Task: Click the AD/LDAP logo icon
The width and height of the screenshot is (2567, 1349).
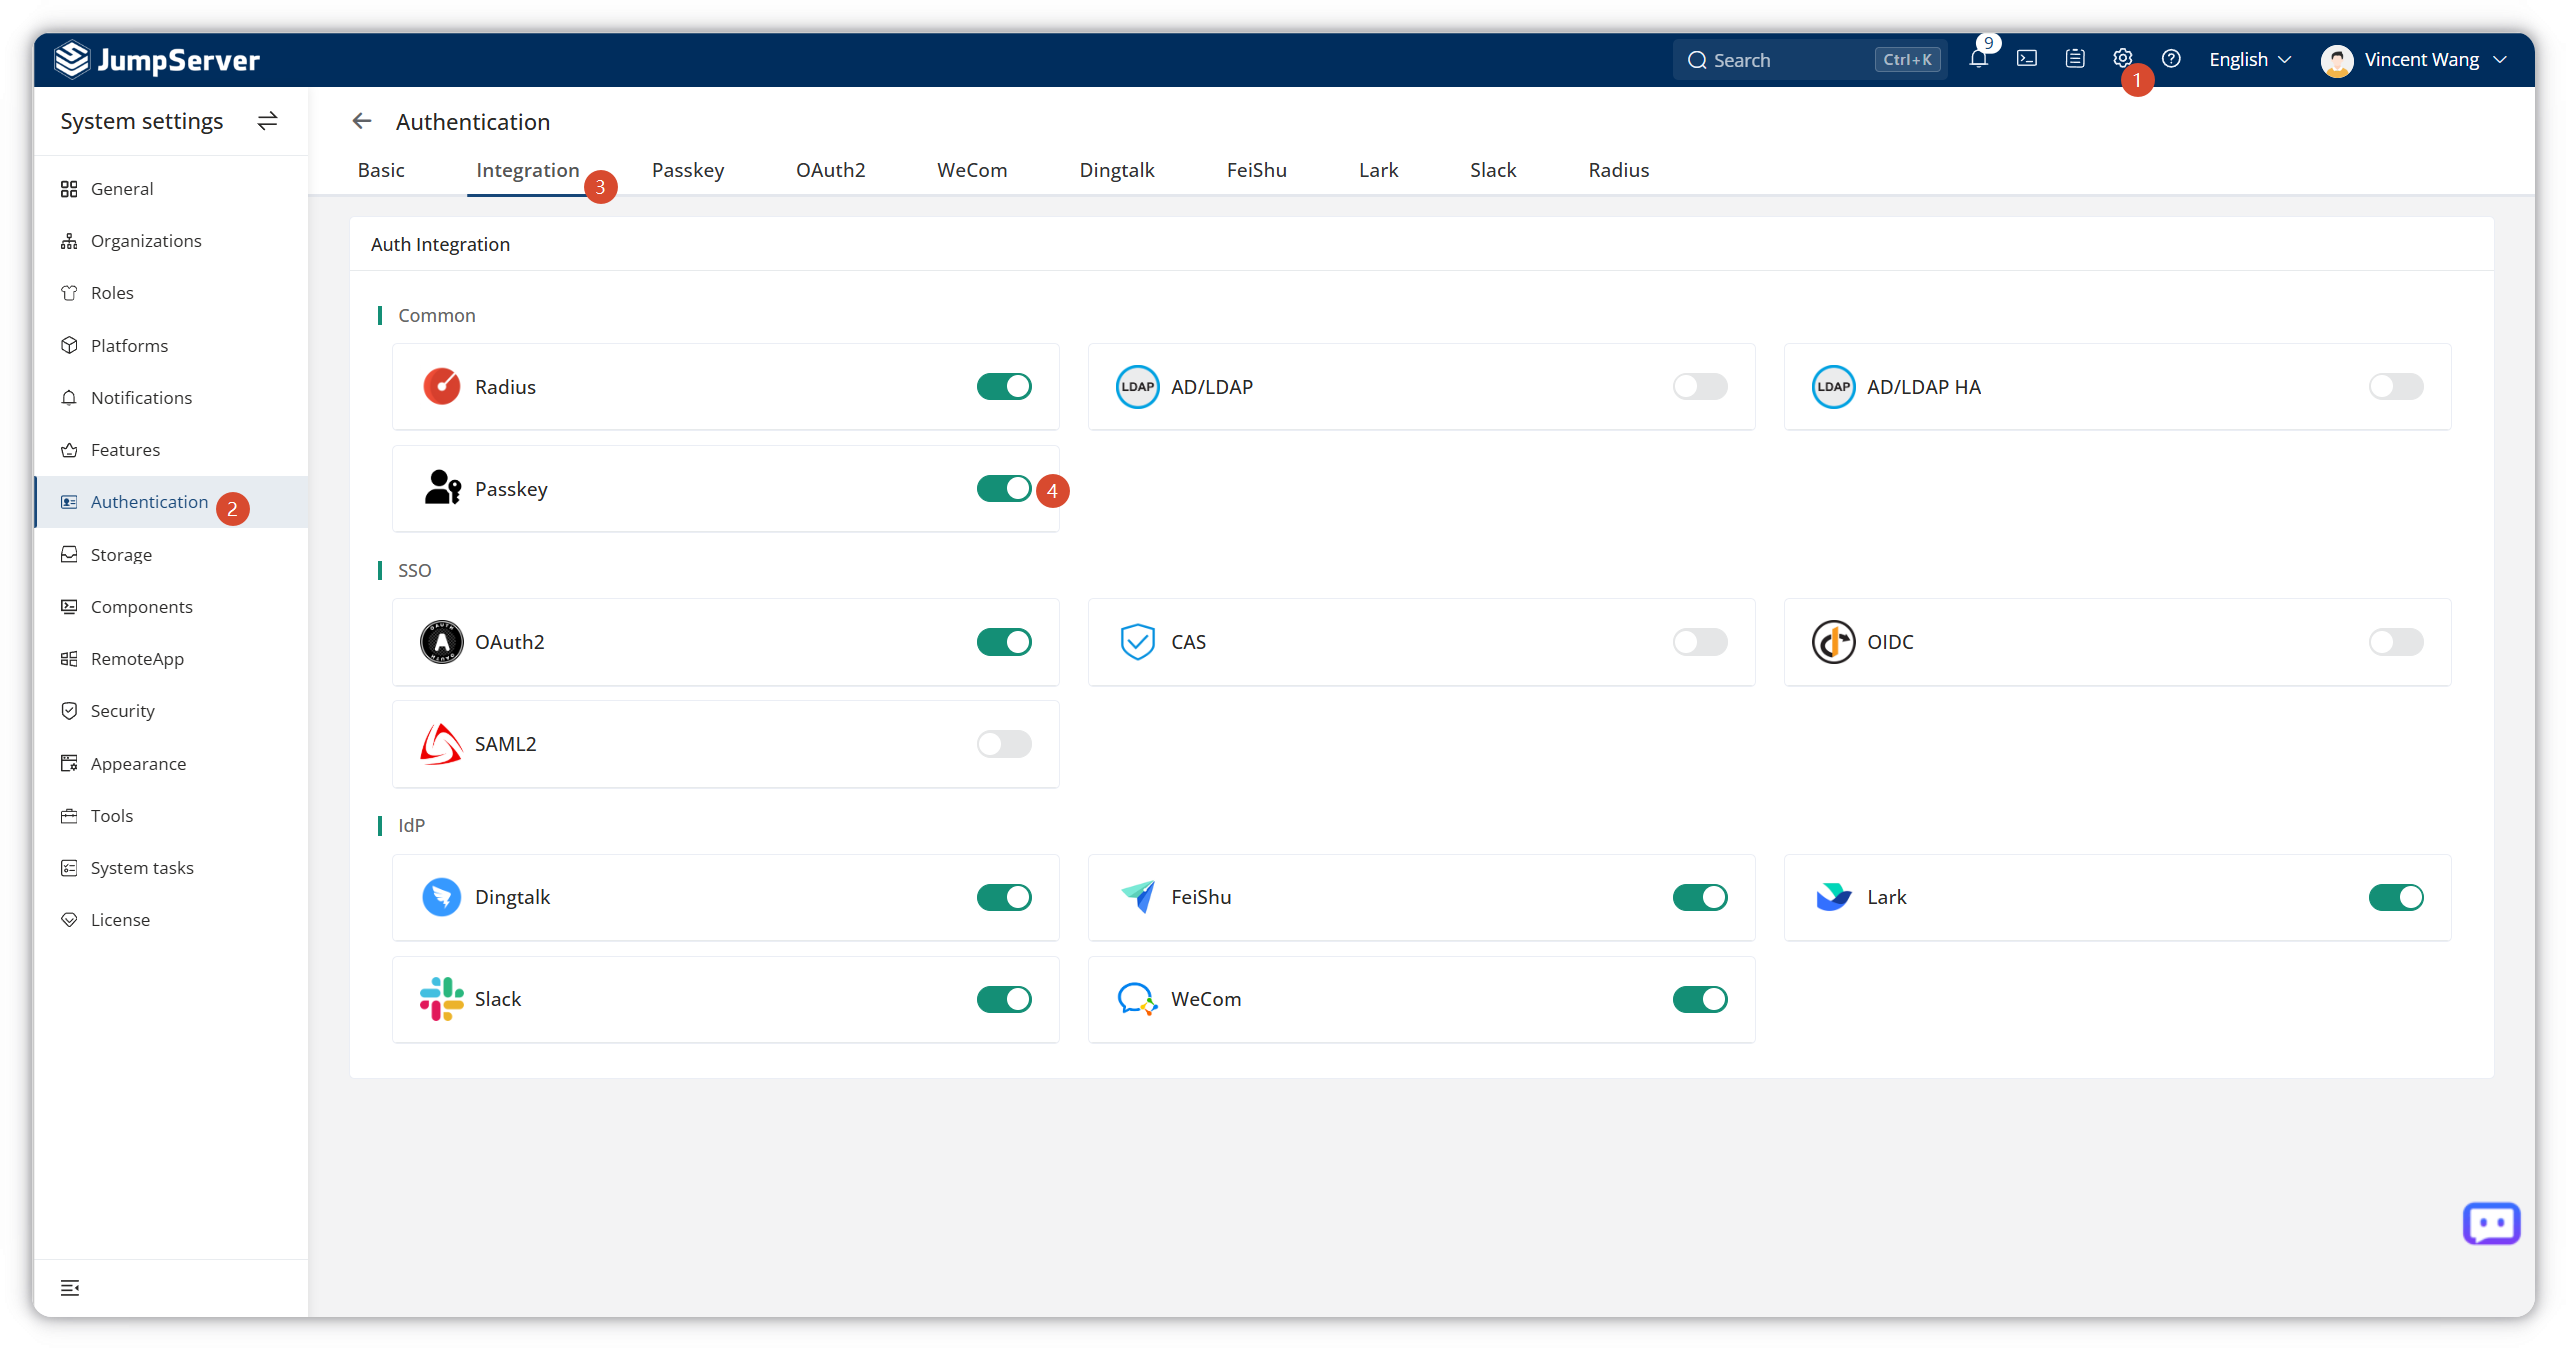Action: coord(1137,387)
